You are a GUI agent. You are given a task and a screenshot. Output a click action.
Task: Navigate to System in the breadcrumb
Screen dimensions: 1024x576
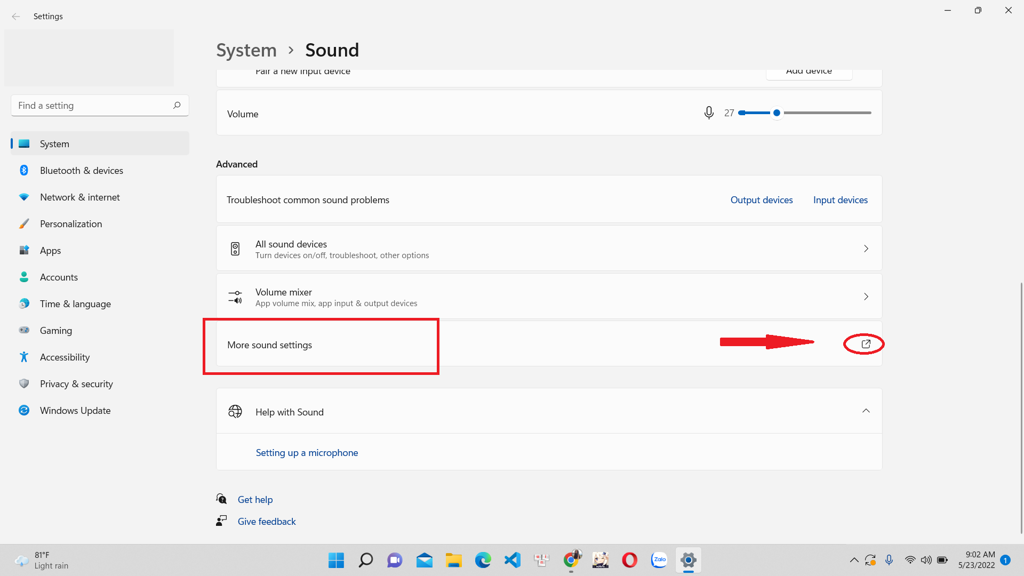click(x=246, y=50)
